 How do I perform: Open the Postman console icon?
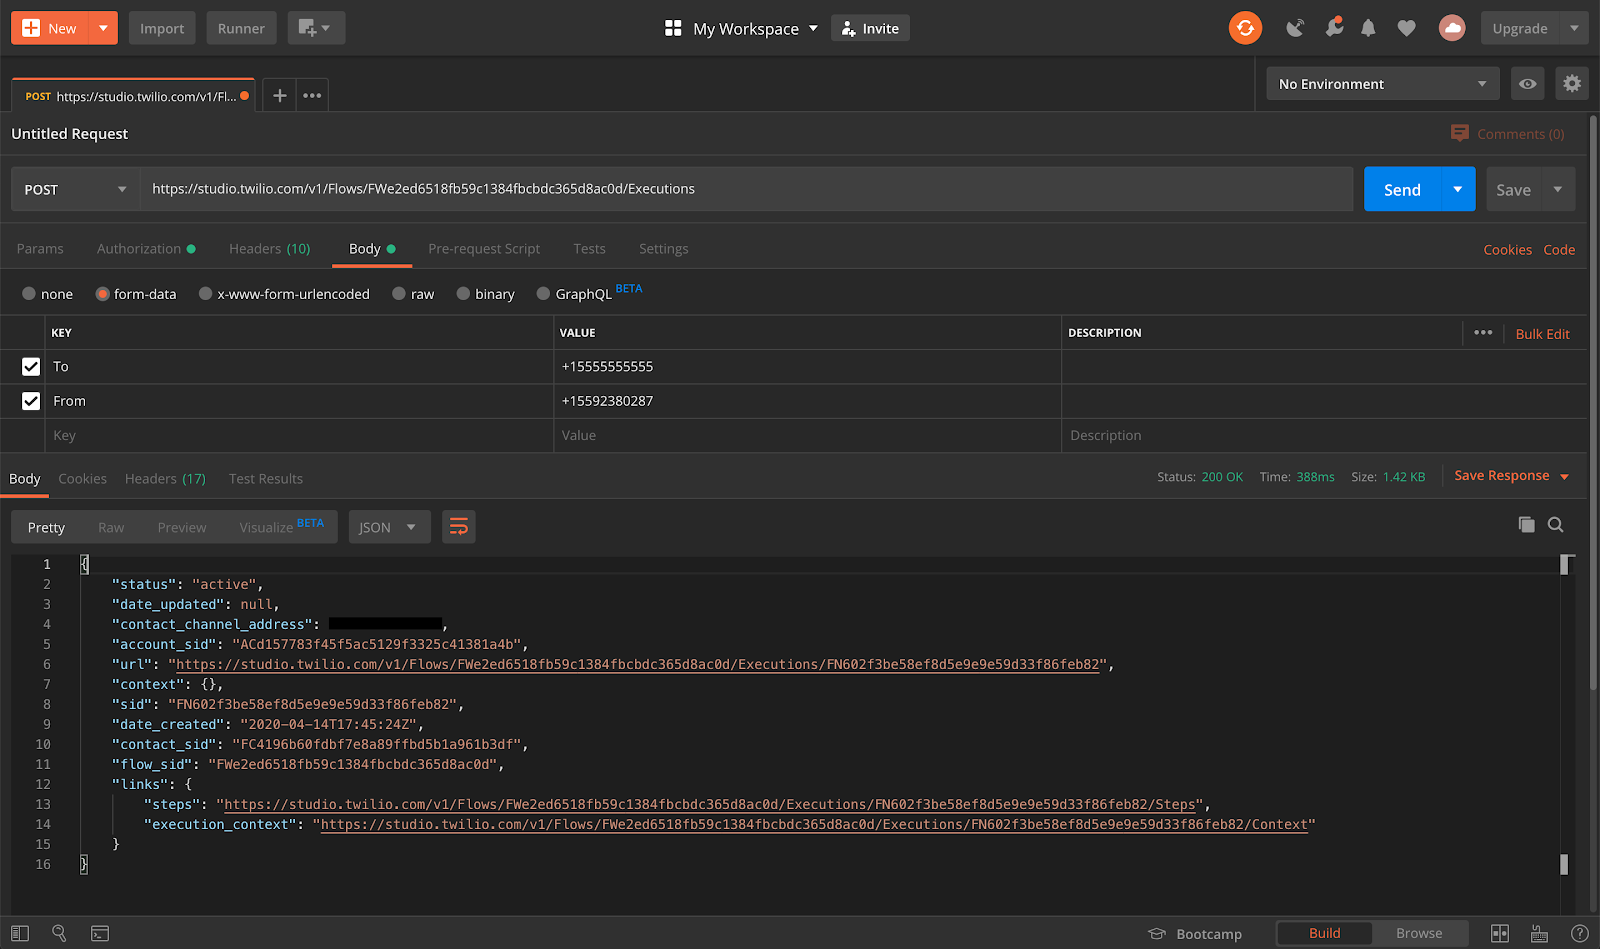click(x=100, y=933)
